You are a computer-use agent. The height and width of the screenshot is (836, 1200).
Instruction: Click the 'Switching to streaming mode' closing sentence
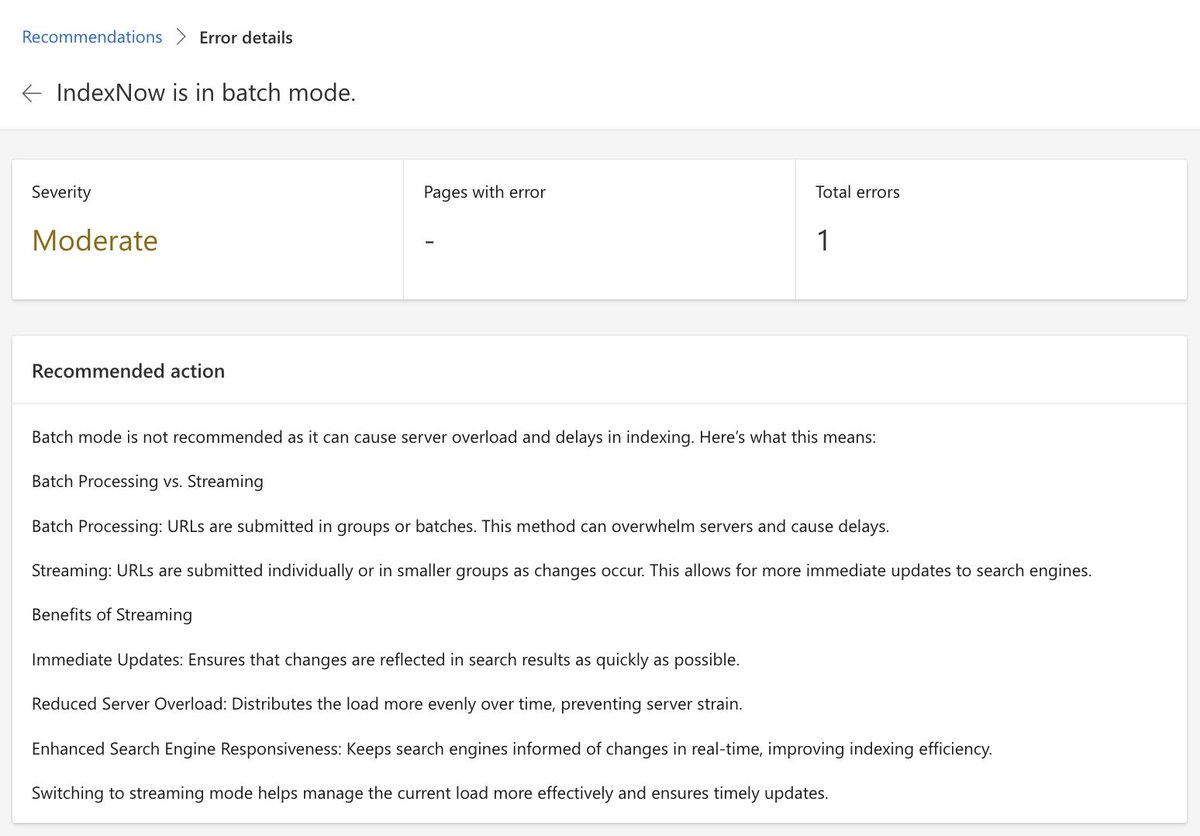430,793
